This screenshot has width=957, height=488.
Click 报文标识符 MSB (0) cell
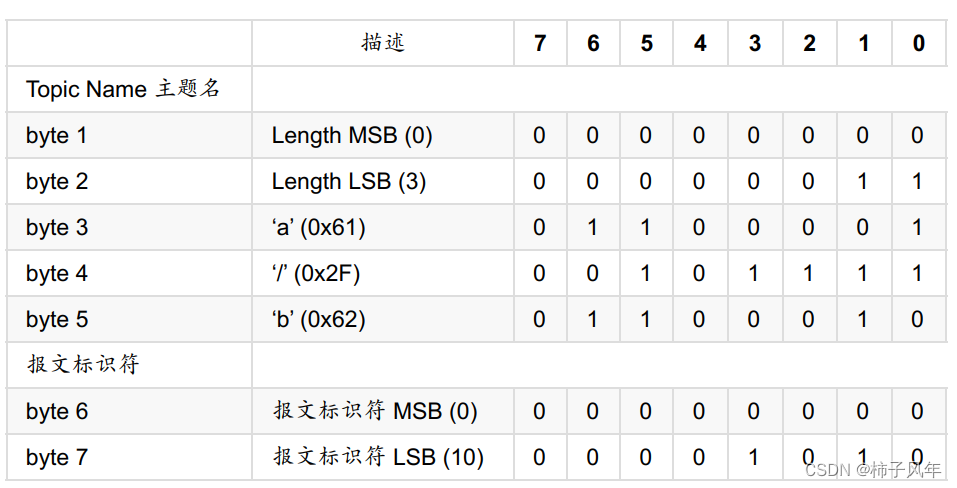pos(375,411)
